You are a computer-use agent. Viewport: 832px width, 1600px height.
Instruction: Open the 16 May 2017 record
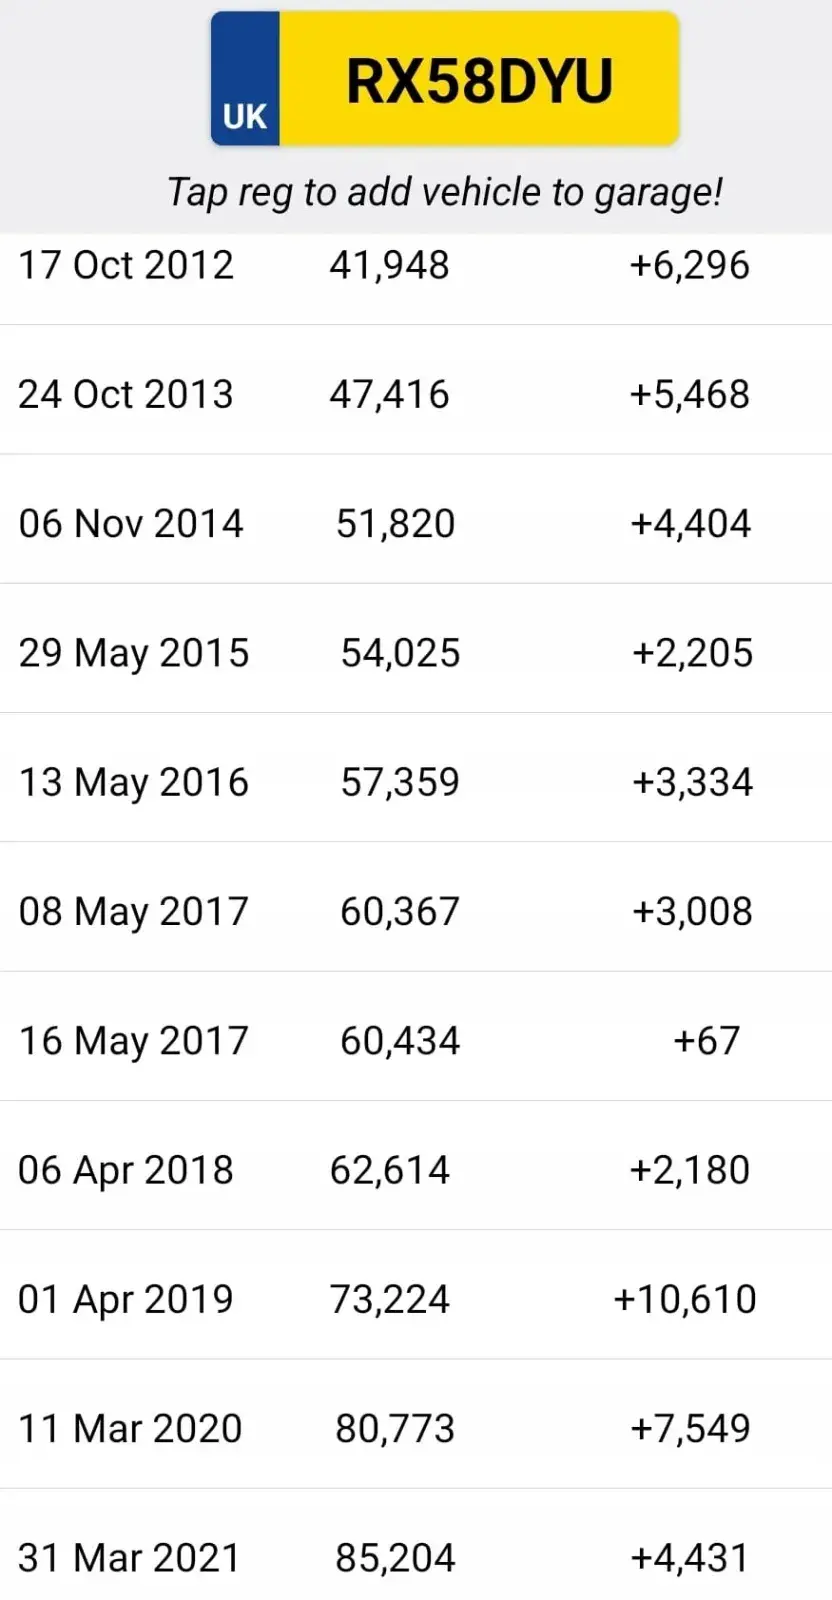pos(134,1040)
